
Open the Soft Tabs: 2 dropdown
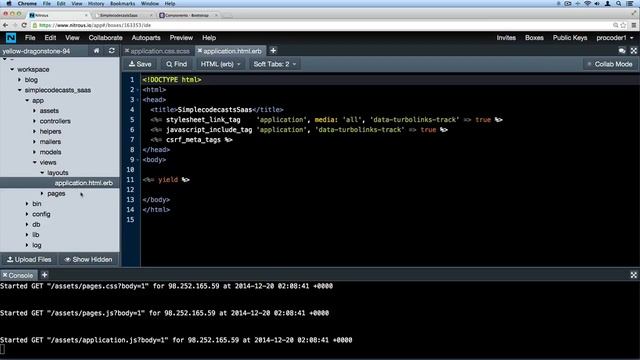tap(275, 64)
